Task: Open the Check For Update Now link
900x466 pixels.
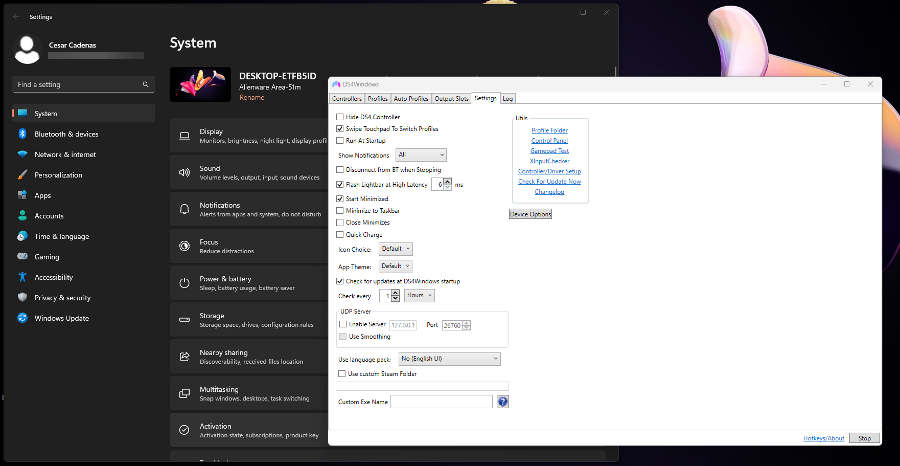Action: [549, 181]
